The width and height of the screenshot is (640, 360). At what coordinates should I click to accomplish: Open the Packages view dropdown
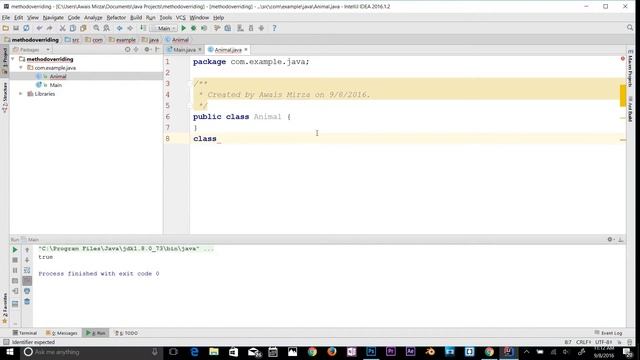31,50
